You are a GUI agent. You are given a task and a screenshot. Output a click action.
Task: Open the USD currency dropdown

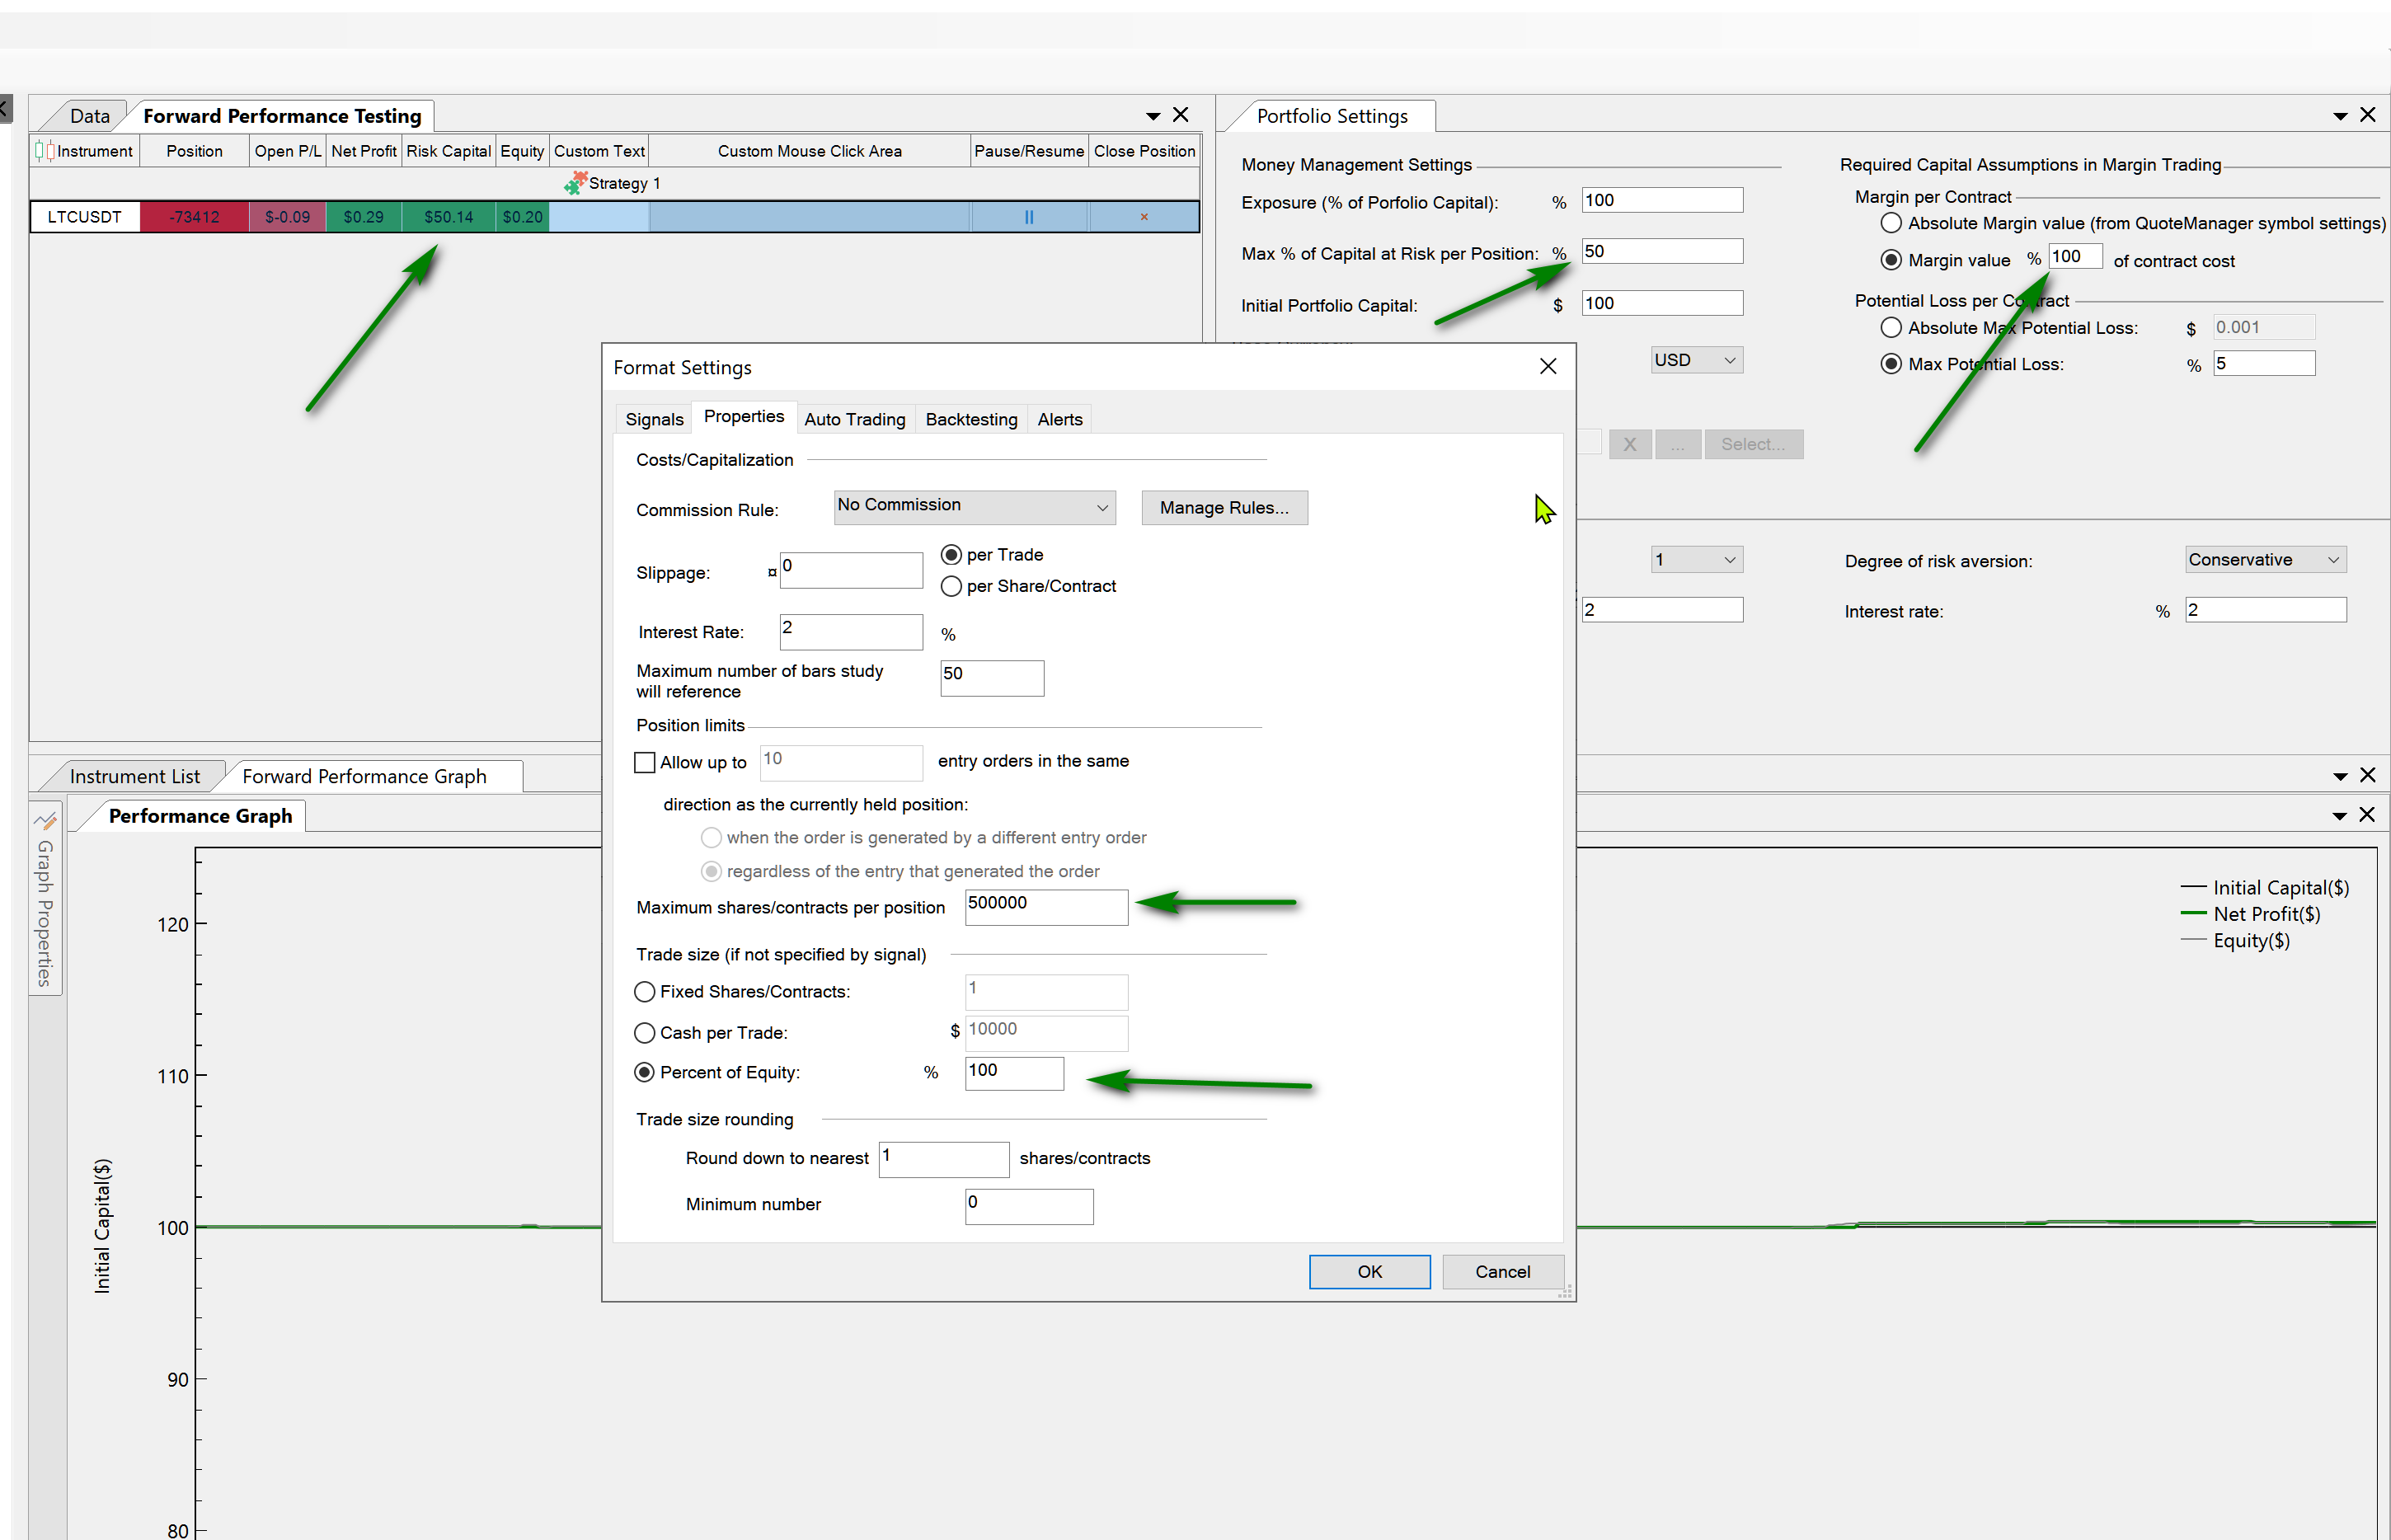1696,361
